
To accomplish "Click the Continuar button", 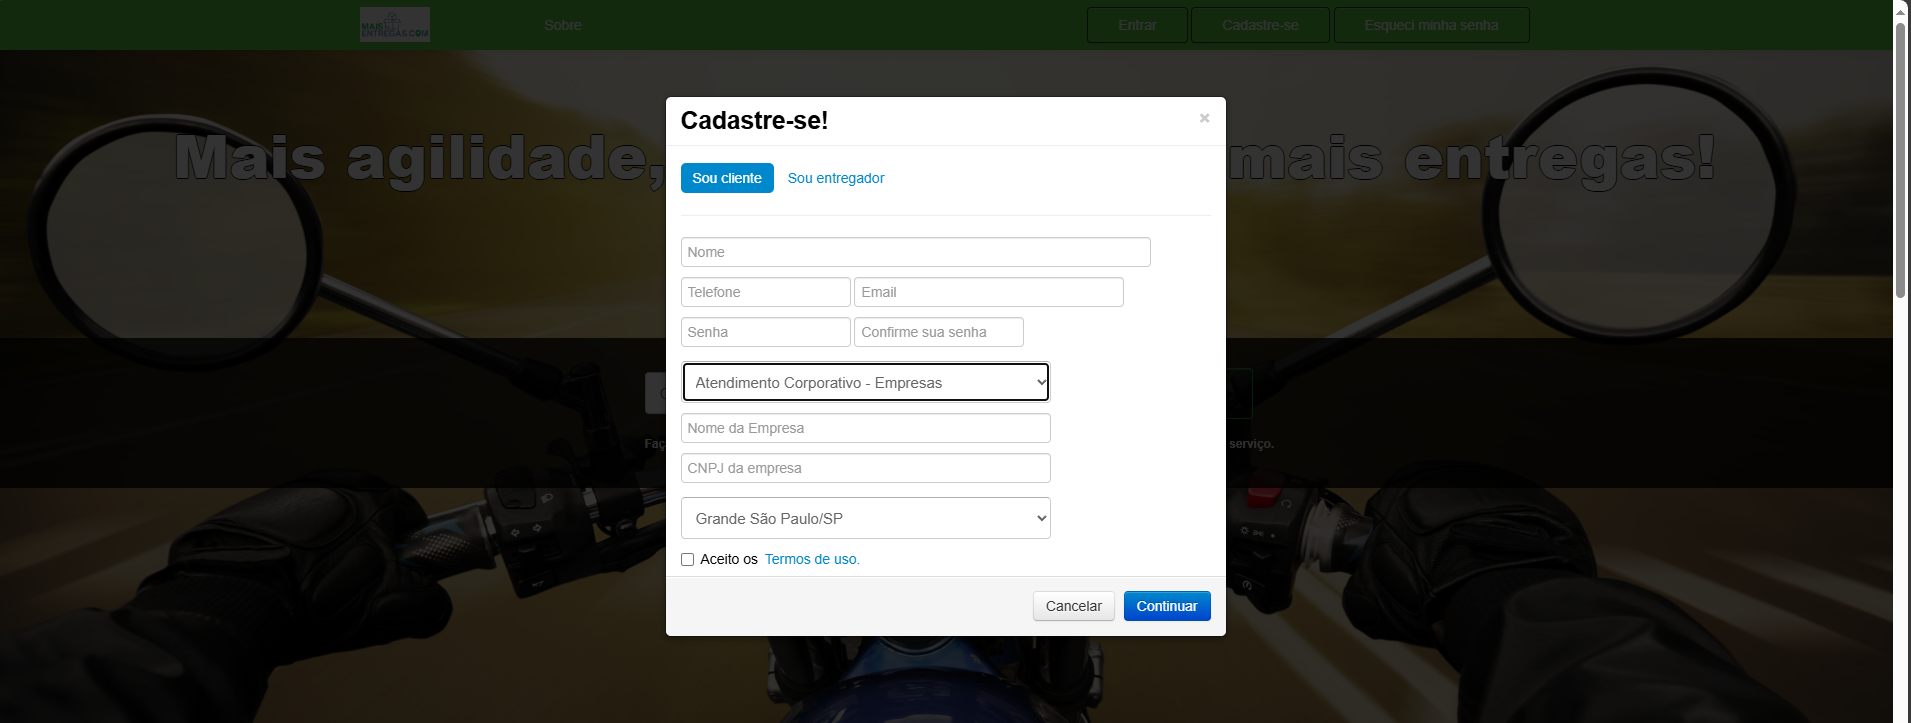I will click(x=1167, y=606).
